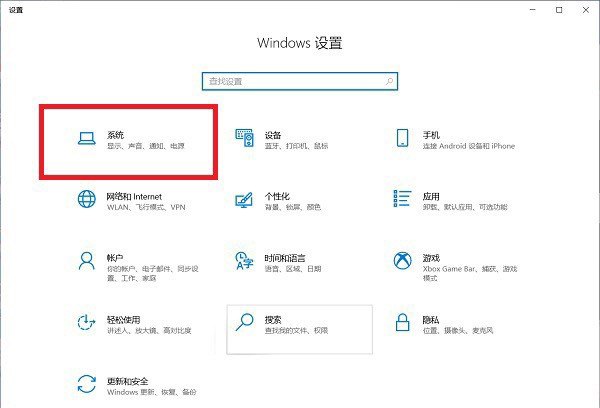Select the 设备 heading text
Viewport: 600px width, 408px height.
click(x=273, y=135)
